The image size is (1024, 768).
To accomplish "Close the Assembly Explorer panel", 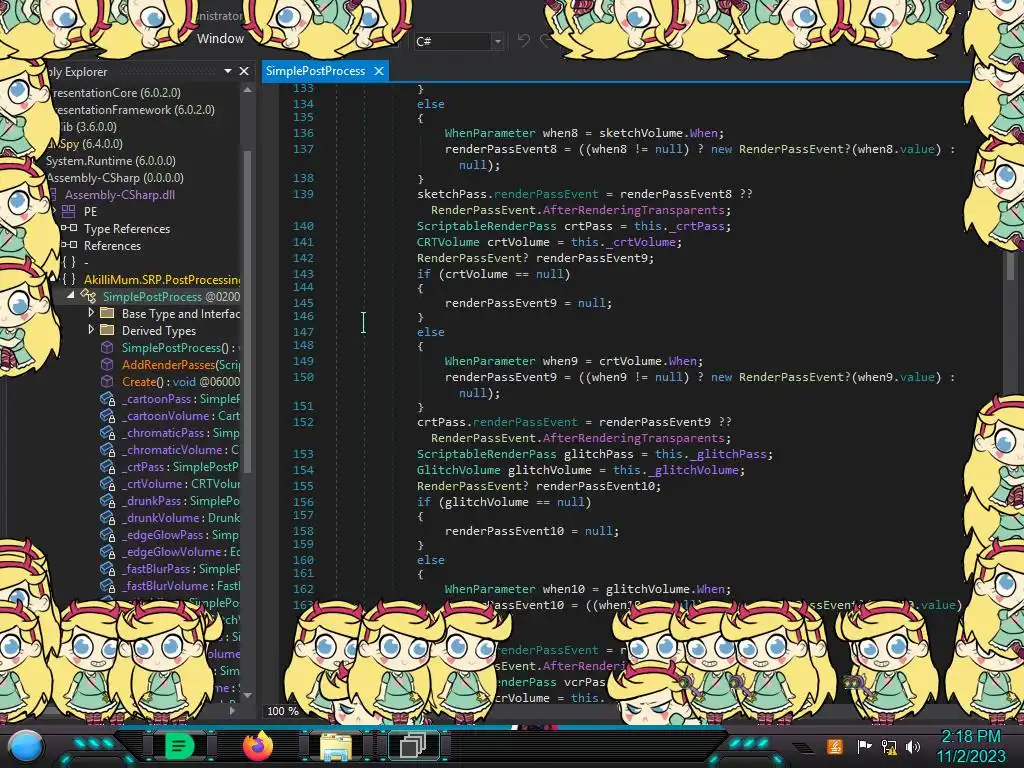I will click(244, 71).
